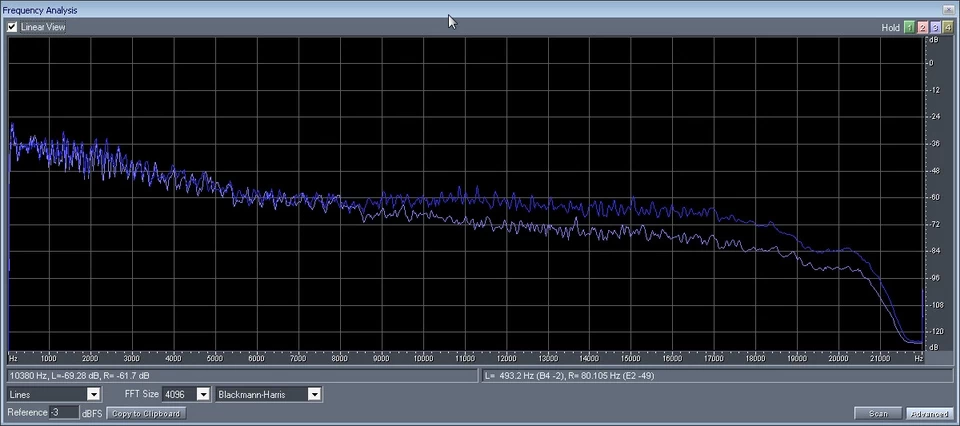The width and height of the screenshot is (960, 426).
Task: Click the 10000 Hz frequency axis label
Action: point(423,359)
